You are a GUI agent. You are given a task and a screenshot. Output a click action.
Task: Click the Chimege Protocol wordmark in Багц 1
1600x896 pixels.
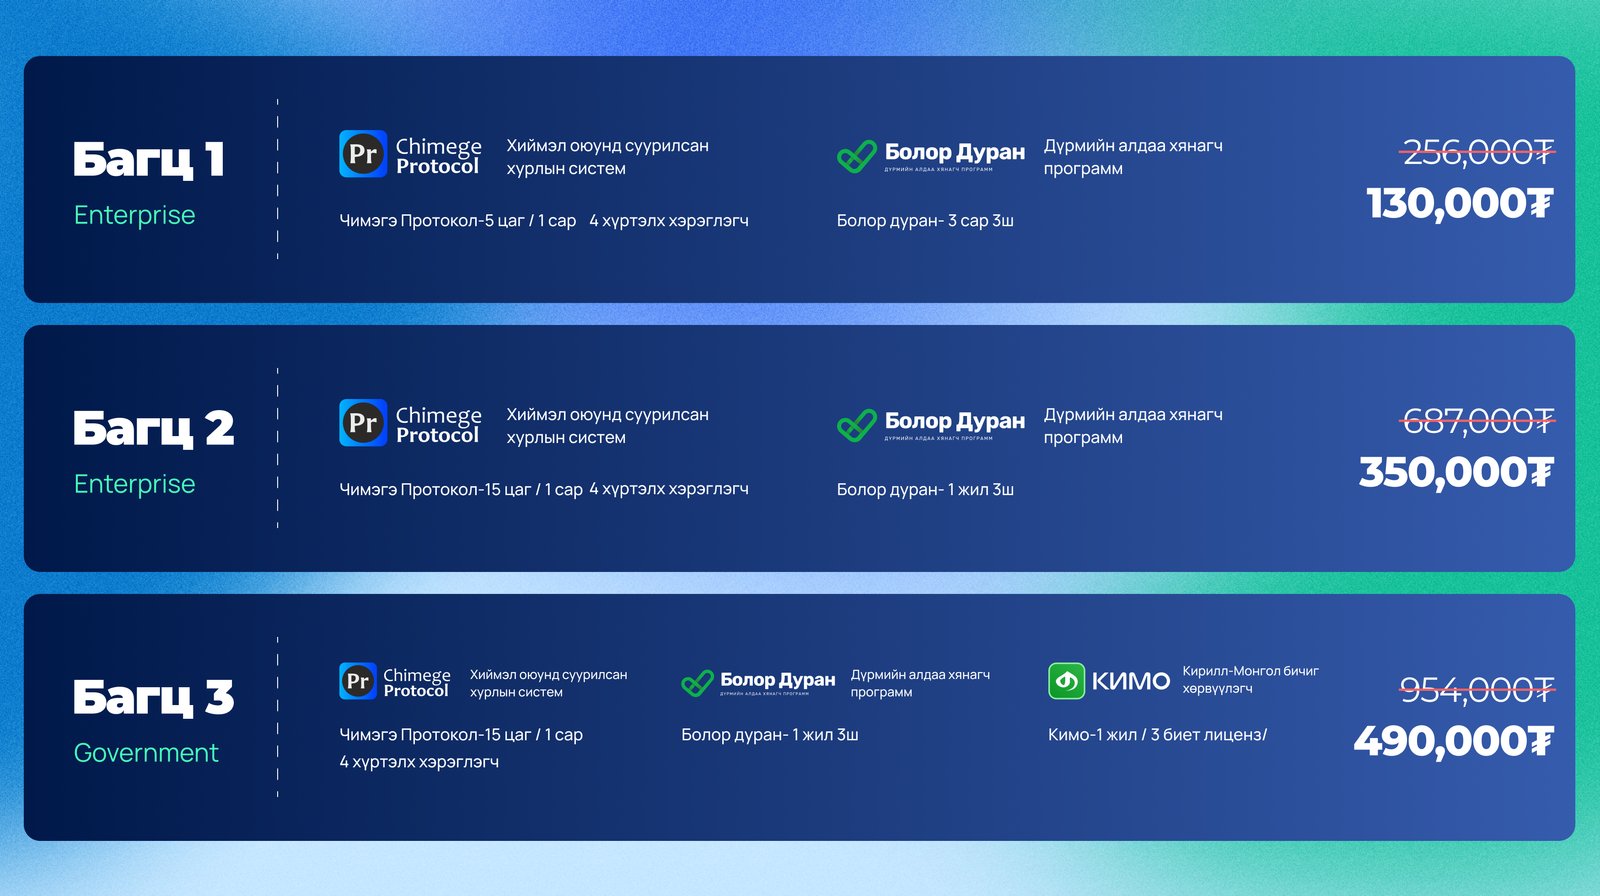click(438, 156)
